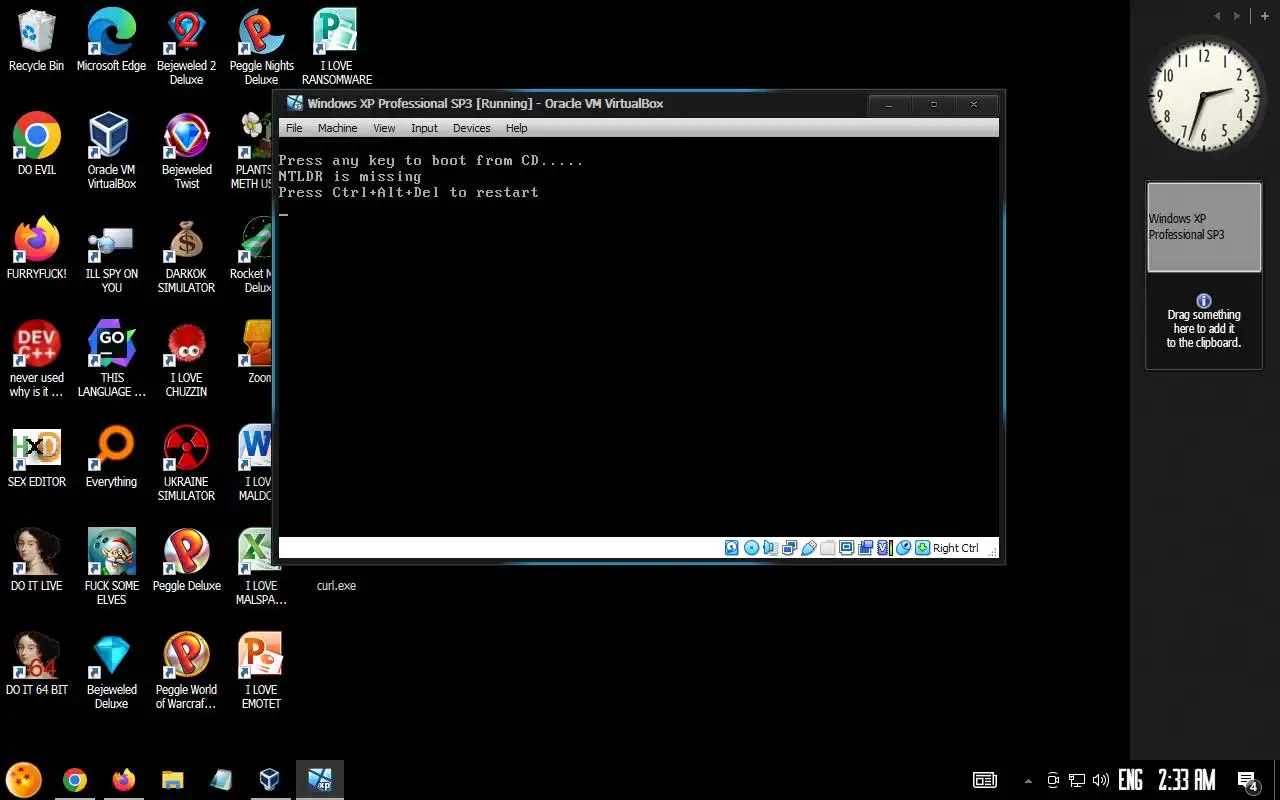Click the optical drive indicator in VM status bar
This screenshot has width=1280, height=800.
pyautogui.click(x=751, y=548)
